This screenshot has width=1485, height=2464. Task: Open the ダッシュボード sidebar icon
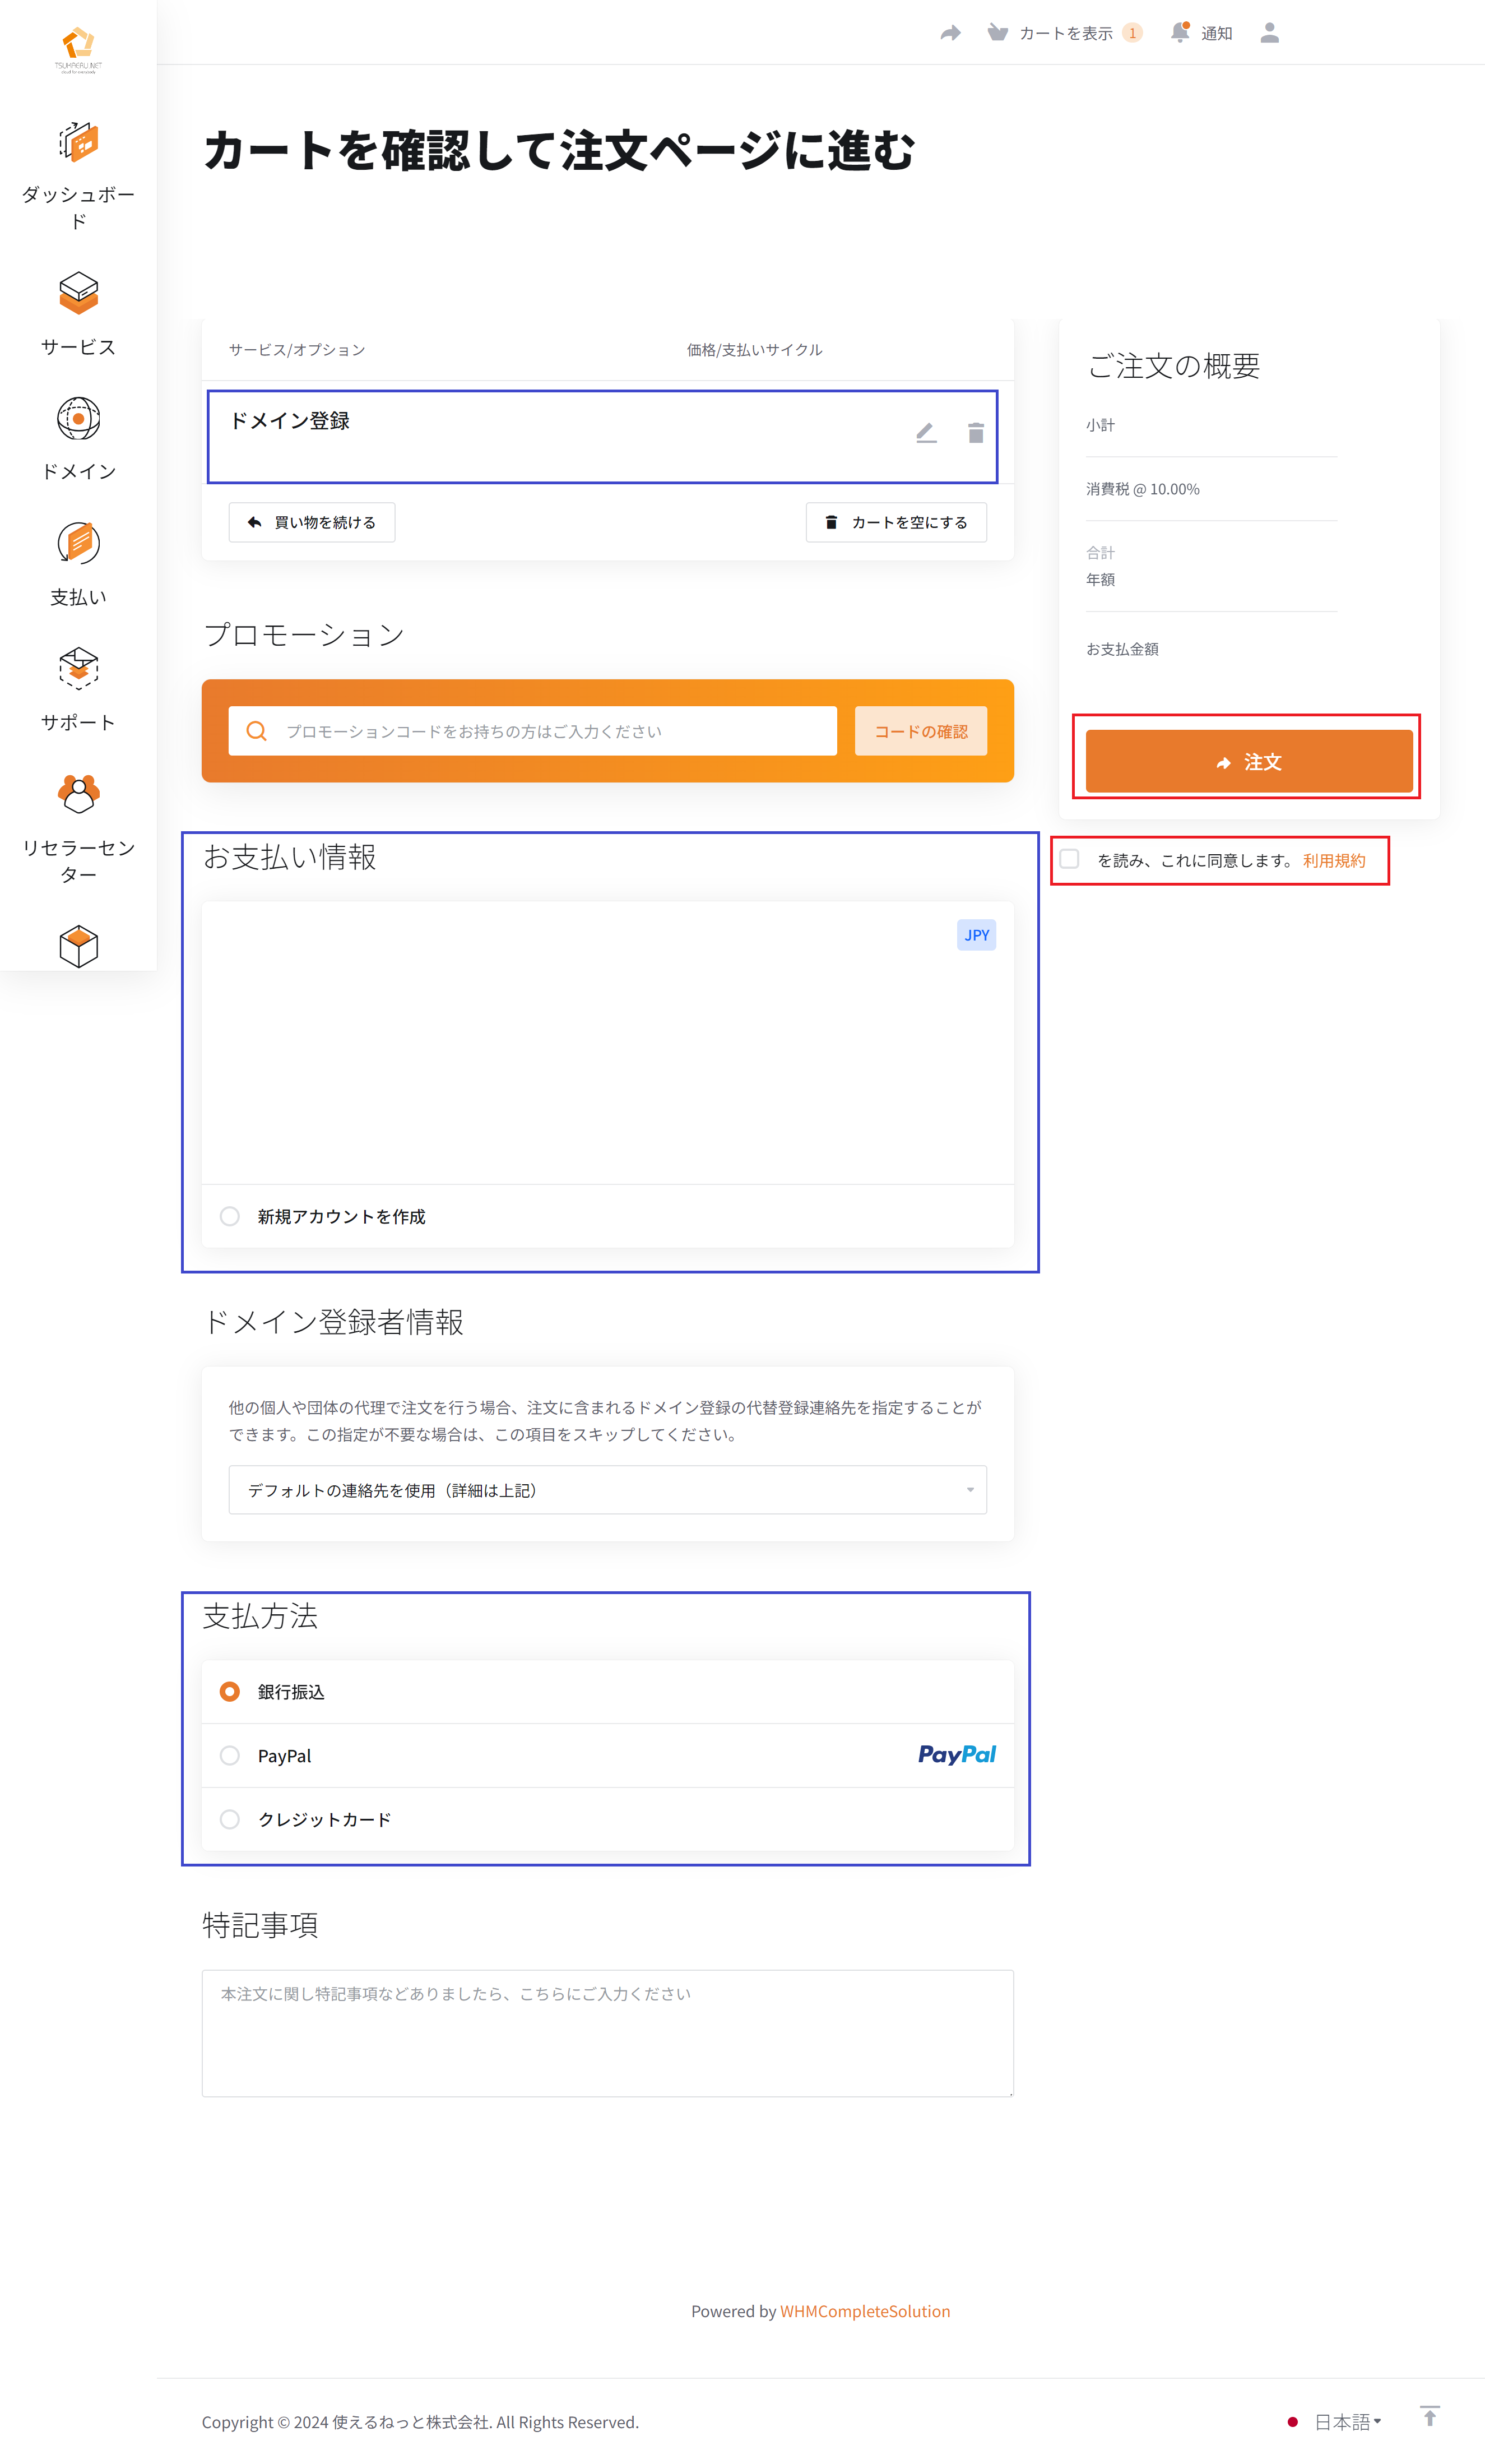tap(78, 143)
